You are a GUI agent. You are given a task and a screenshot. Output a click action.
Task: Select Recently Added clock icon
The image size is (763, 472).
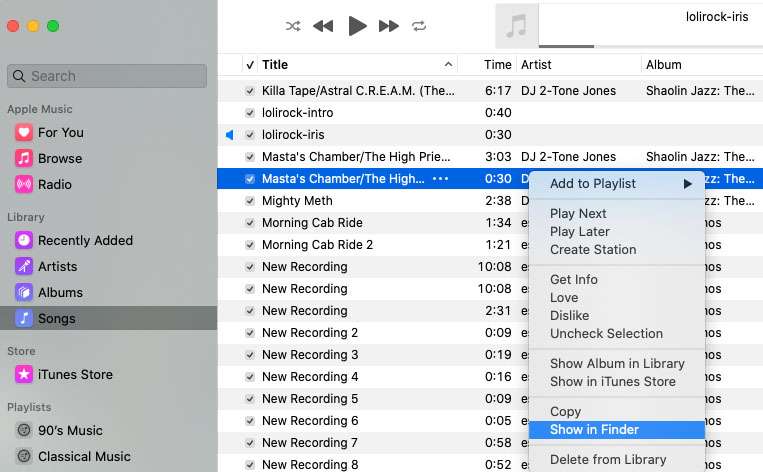click(x=24, y=240)
